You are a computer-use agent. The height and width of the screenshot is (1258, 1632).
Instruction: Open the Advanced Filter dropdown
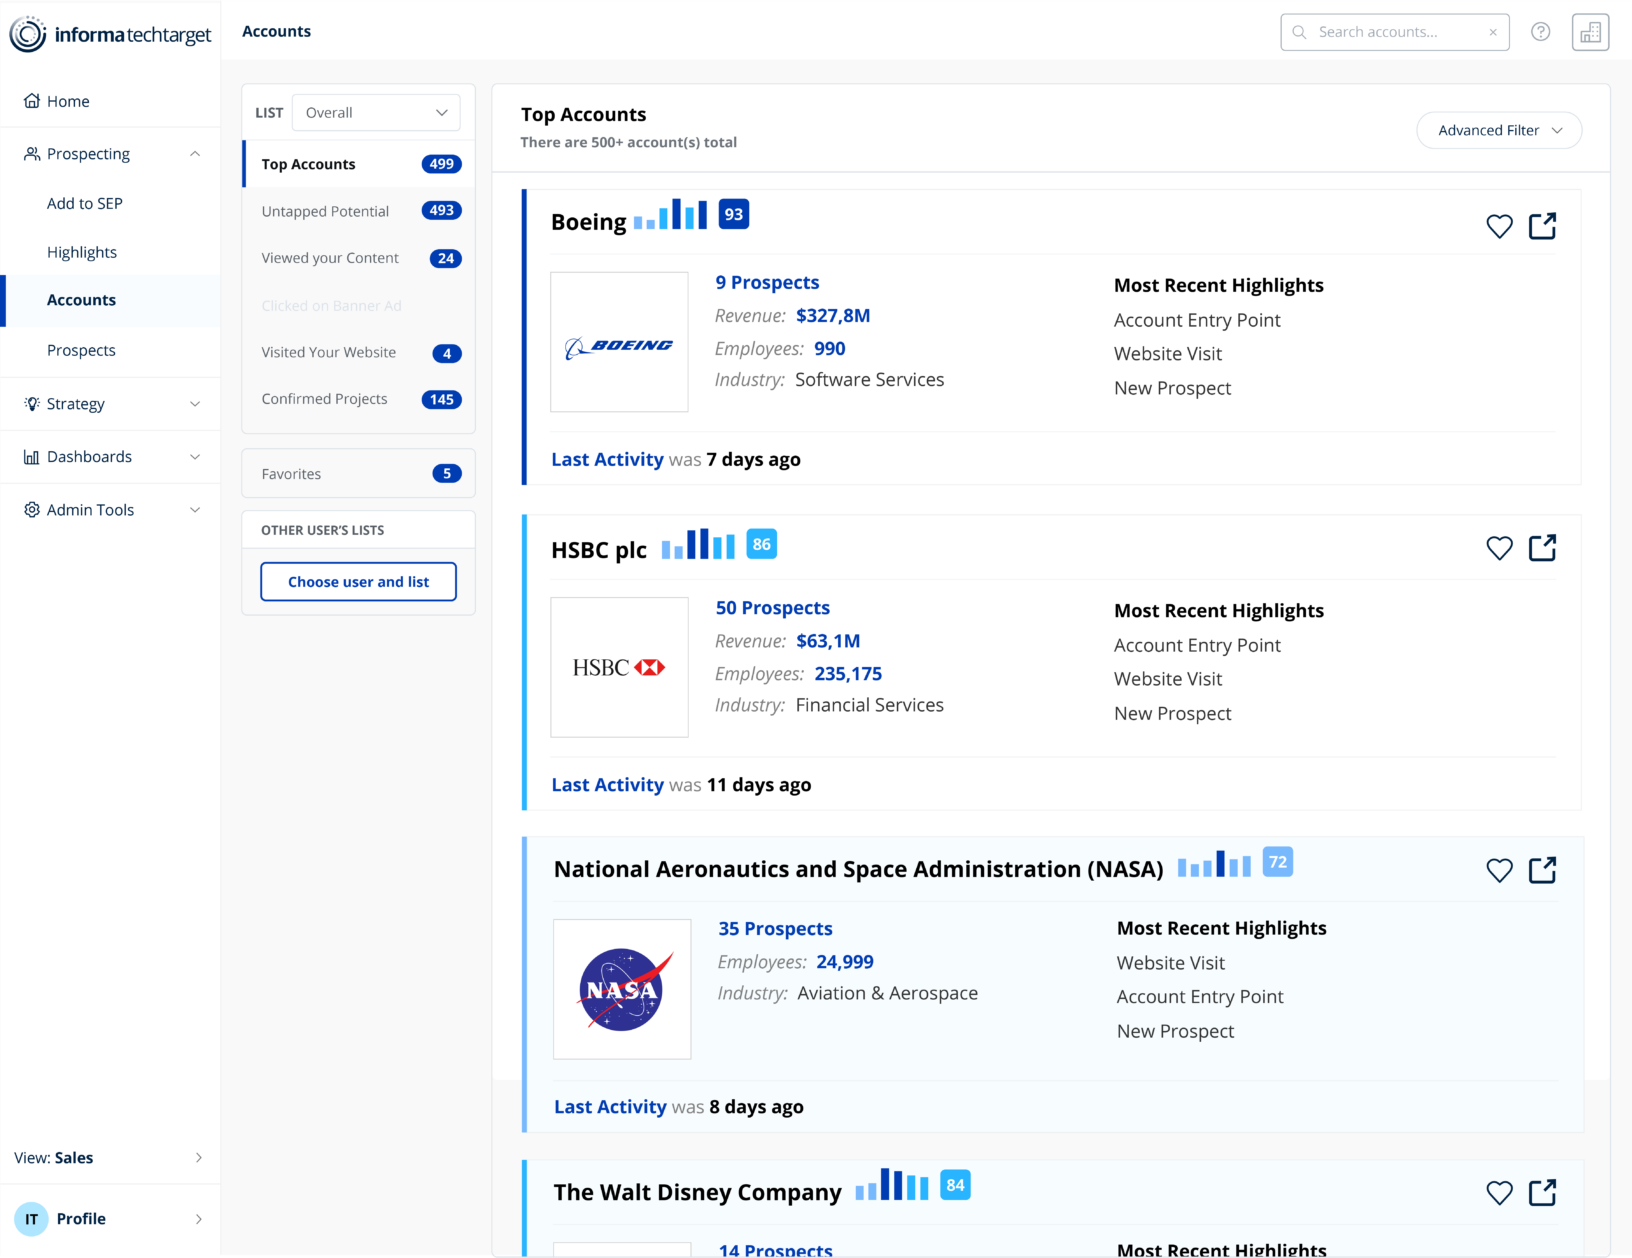[1499, 130]
